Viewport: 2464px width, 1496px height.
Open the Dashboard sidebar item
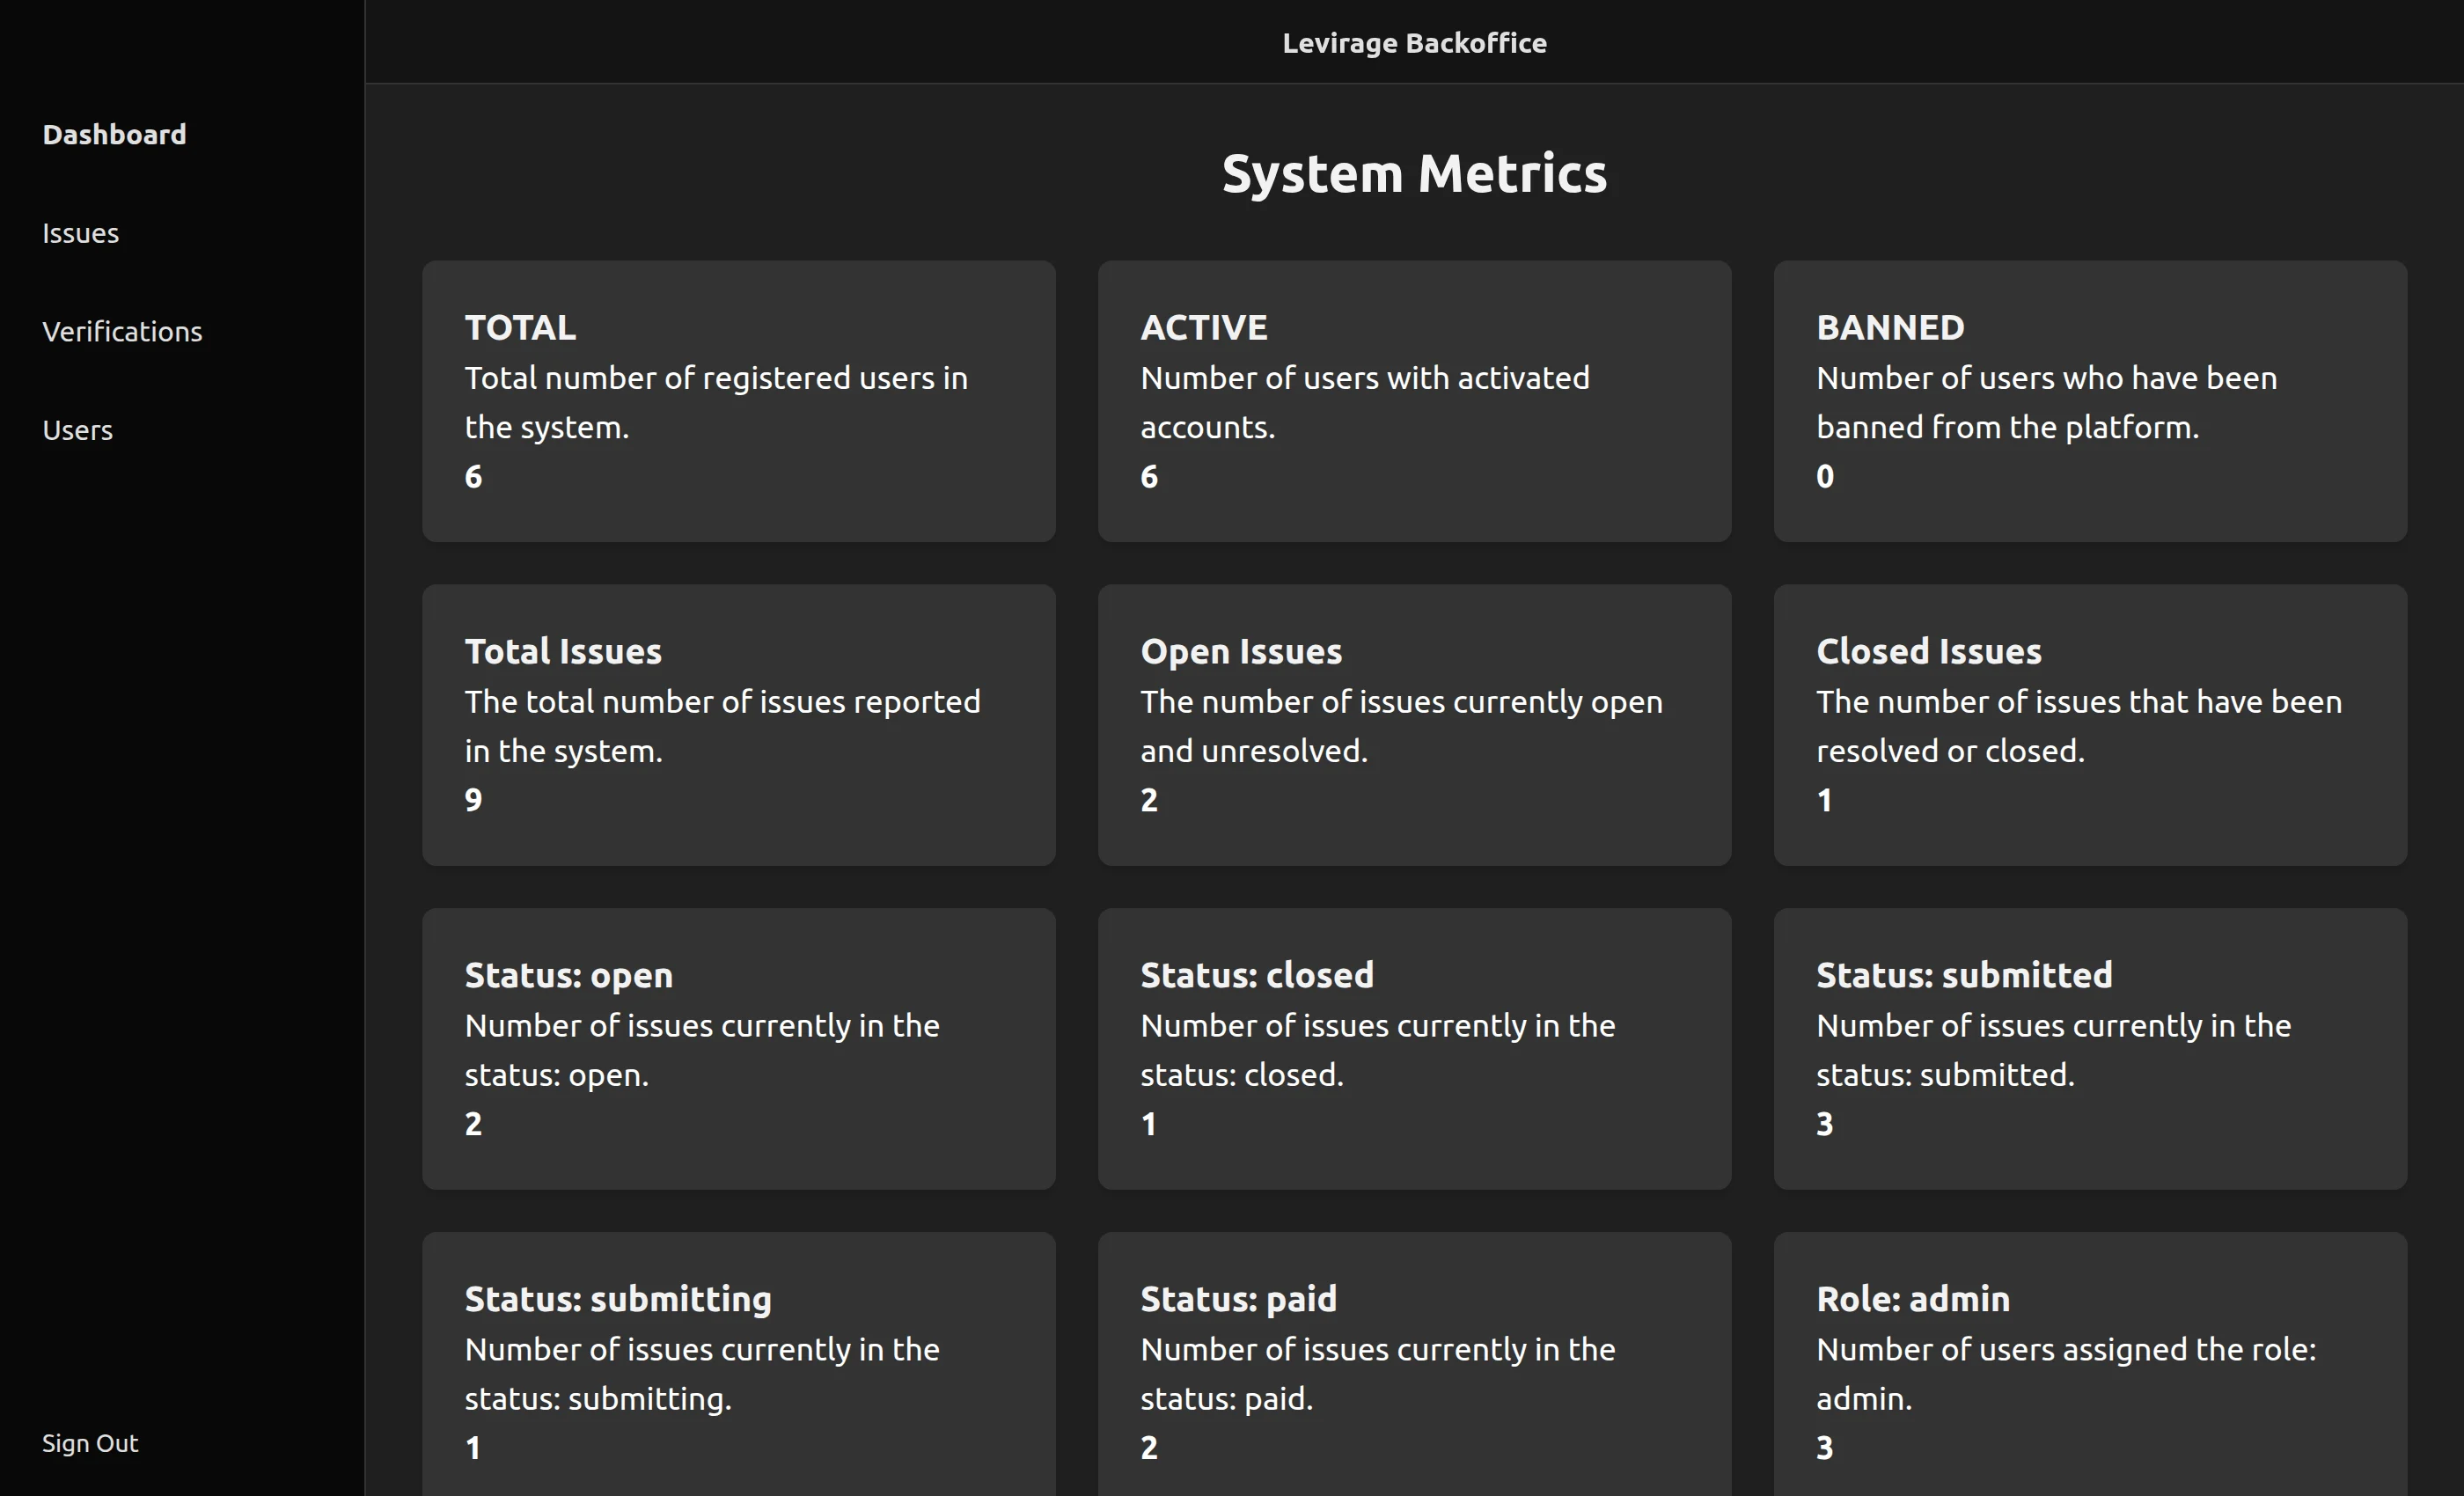(114, 134)
